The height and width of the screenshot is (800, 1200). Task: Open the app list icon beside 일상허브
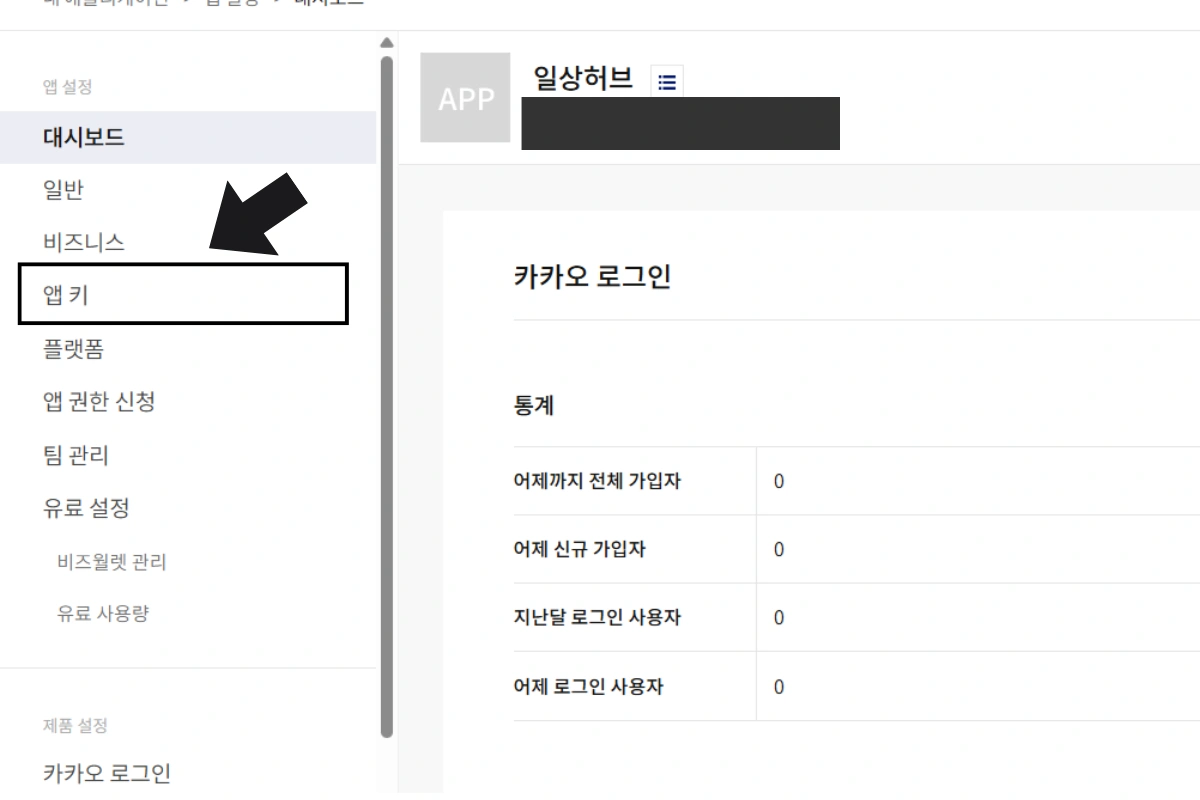[667, 82]
